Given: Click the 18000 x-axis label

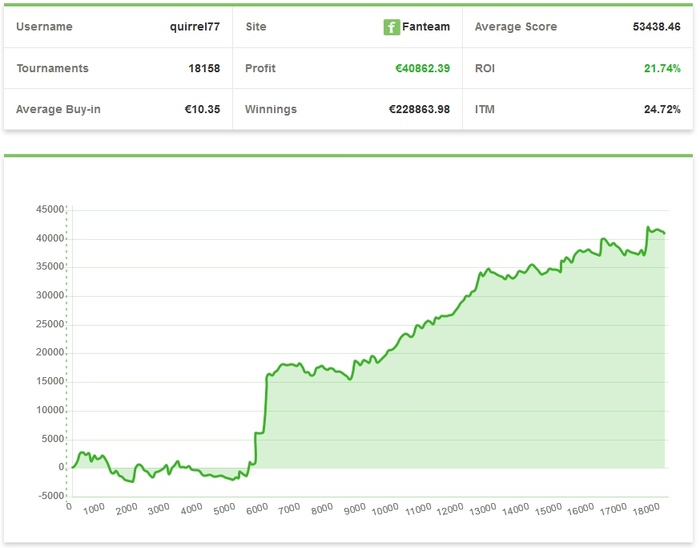Looking at the screenshot, I should [646, 509].
